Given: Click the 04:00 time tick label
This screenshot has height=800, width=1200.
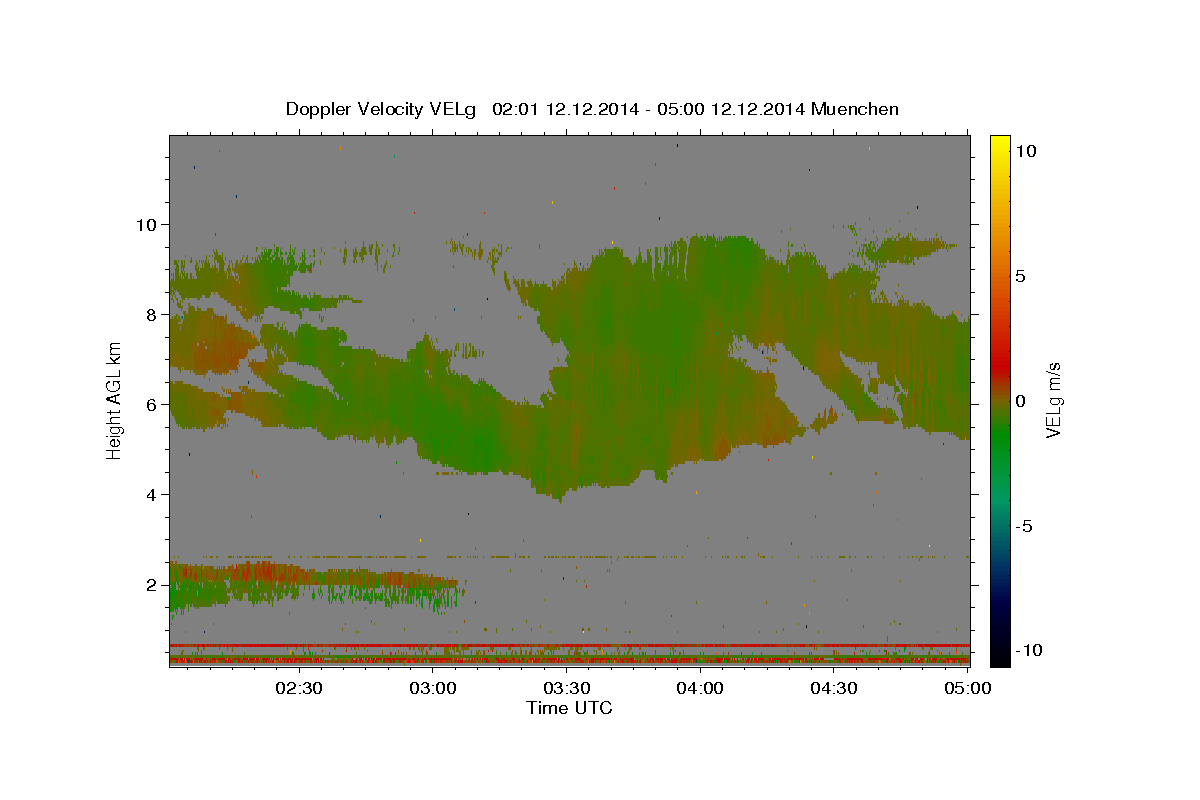Looking at the screenshot, I should pos(700,688).
